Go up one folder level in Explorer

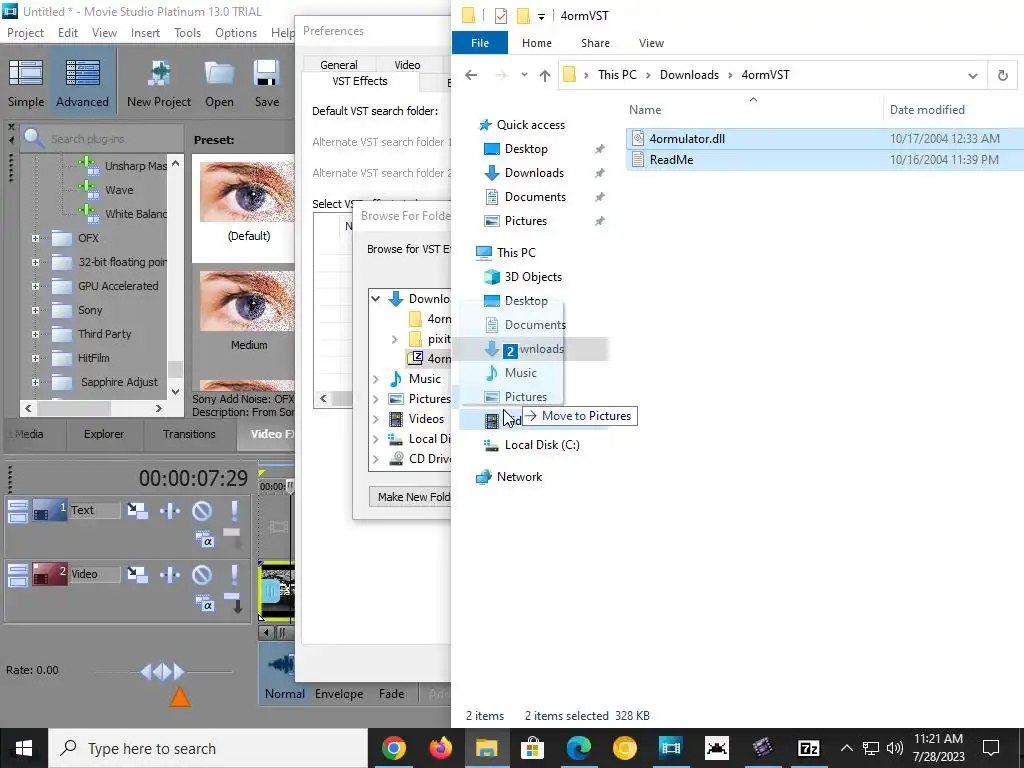pyautogui.click(x=545, y=75)
